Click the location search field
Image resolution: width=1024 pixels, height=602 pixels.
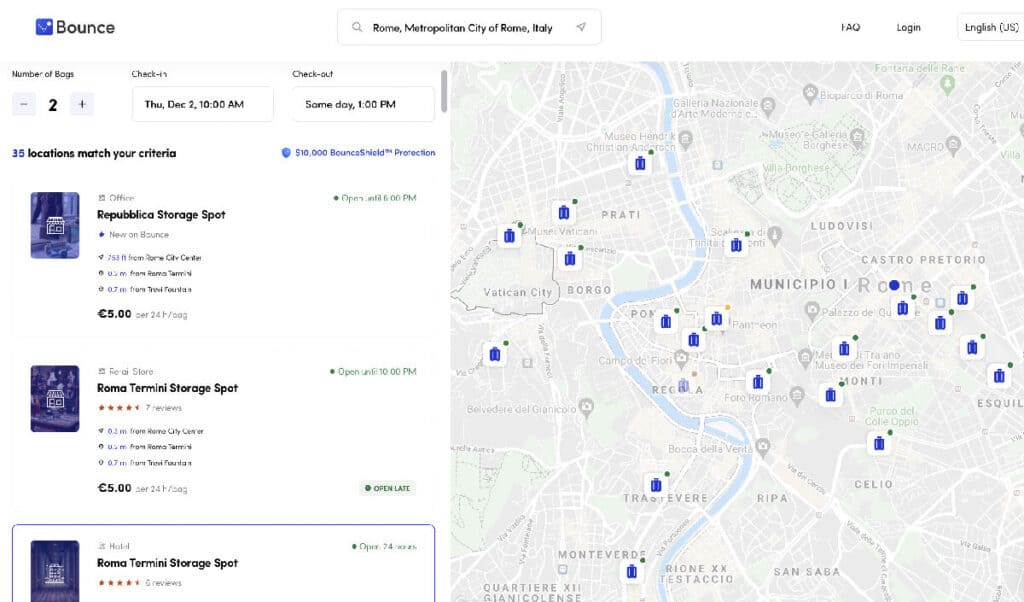pyautogui.click(x=462, y=28)
